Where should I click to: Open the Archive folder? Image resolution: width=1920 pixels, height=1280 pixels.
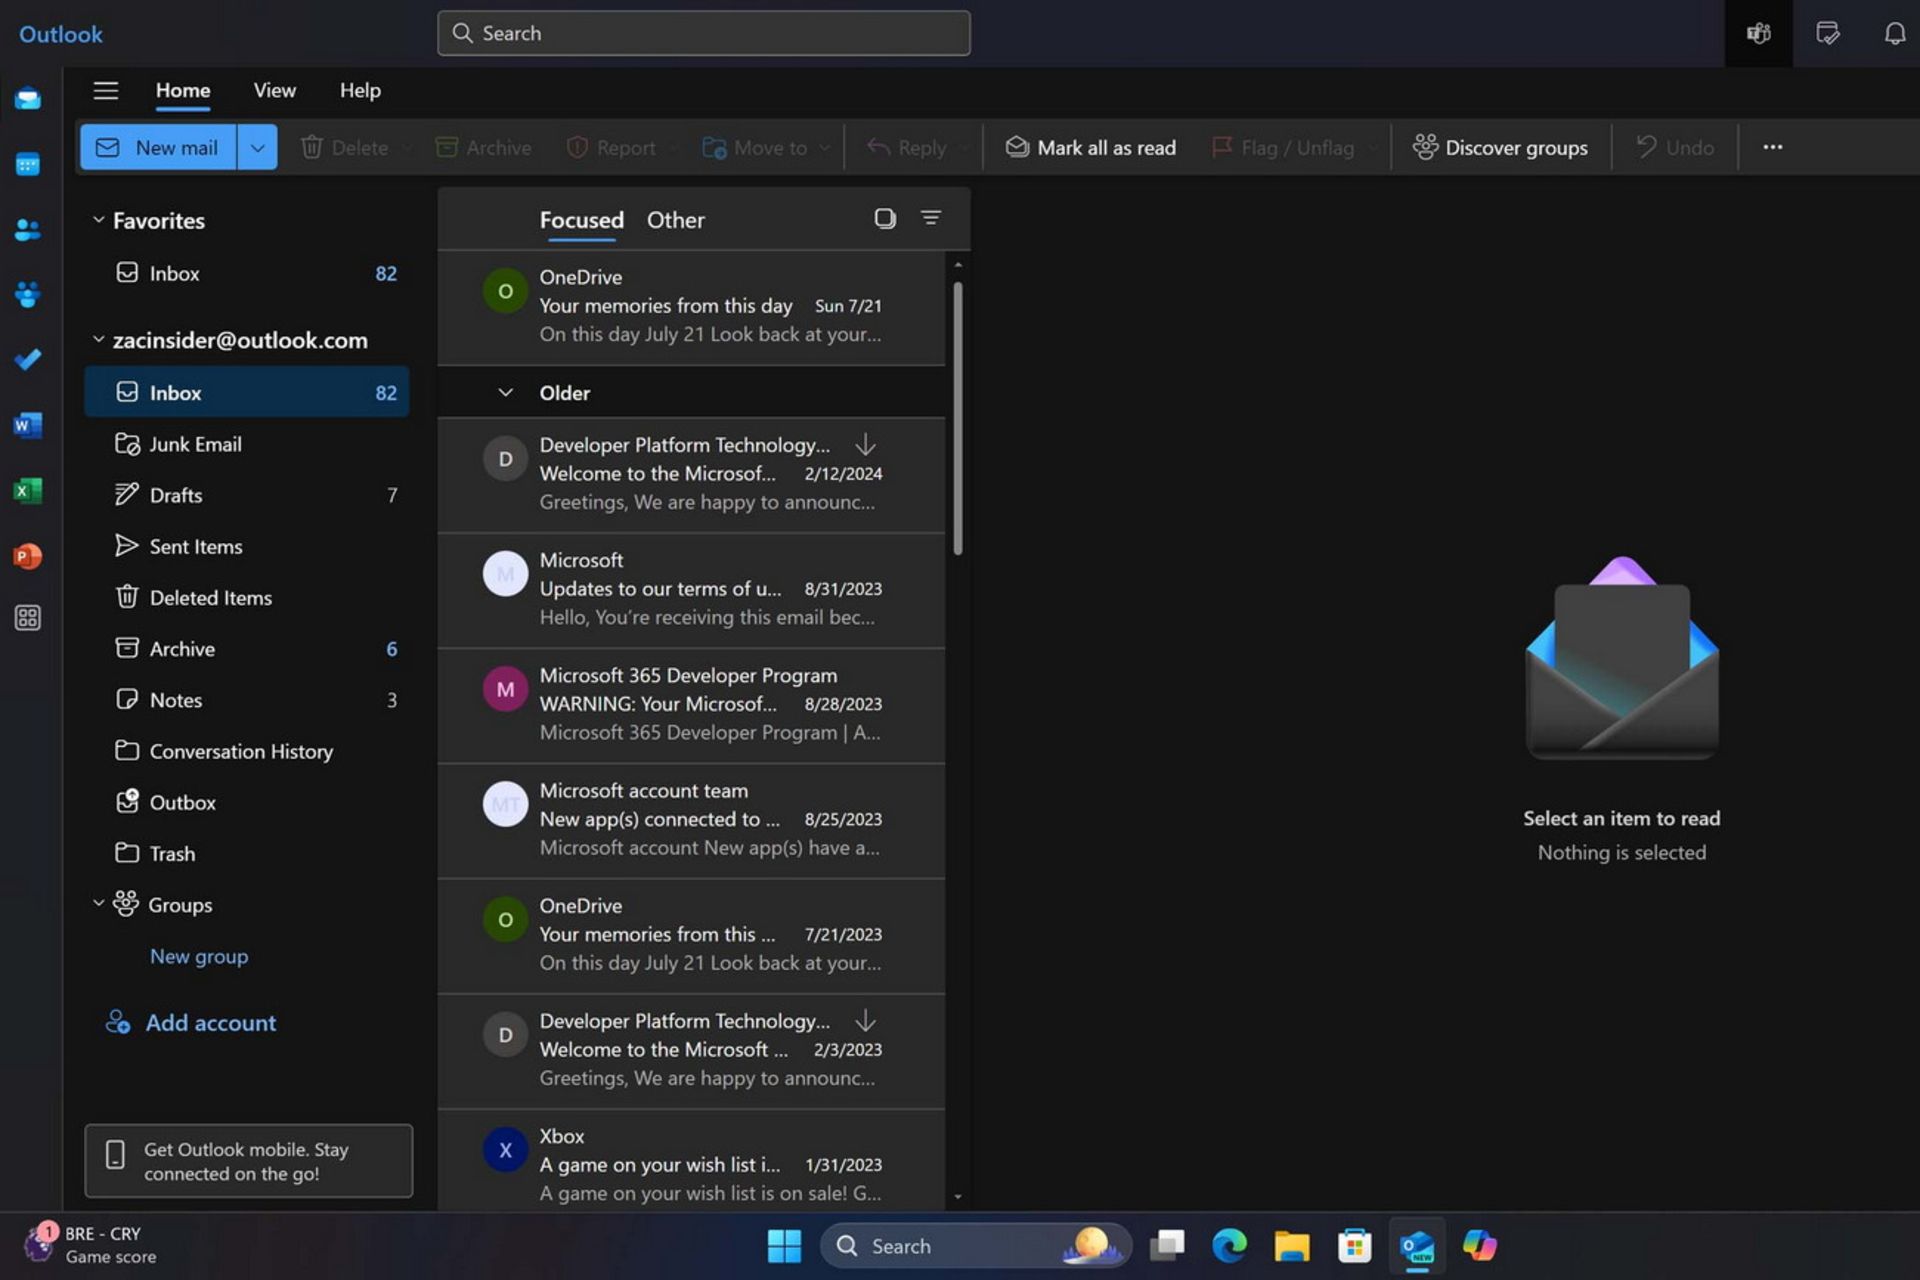point(247,648)
